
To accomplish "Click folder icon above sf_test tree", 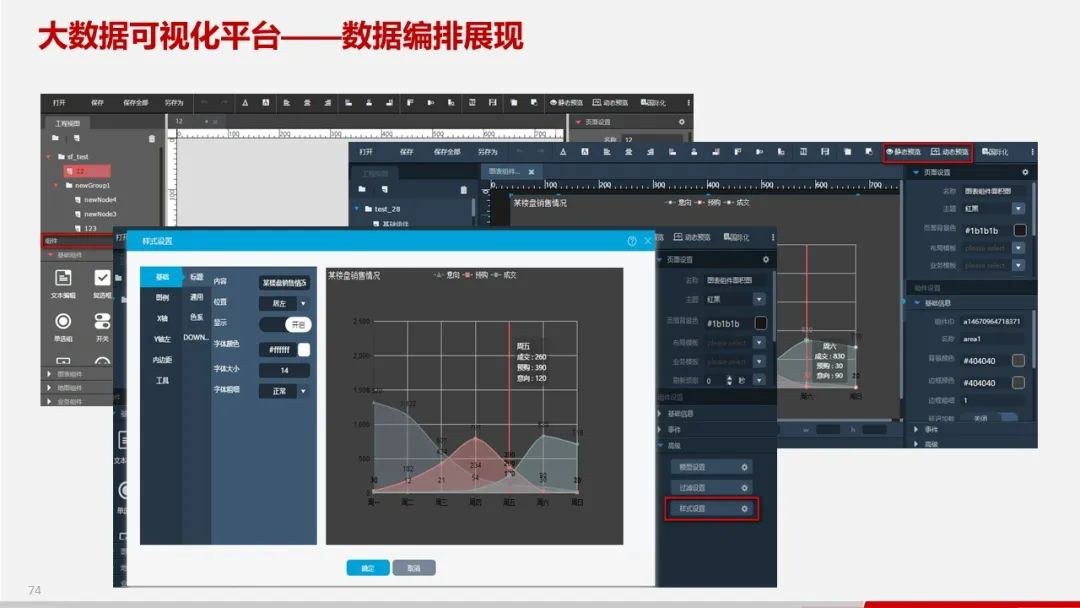I will click(55, 138).
